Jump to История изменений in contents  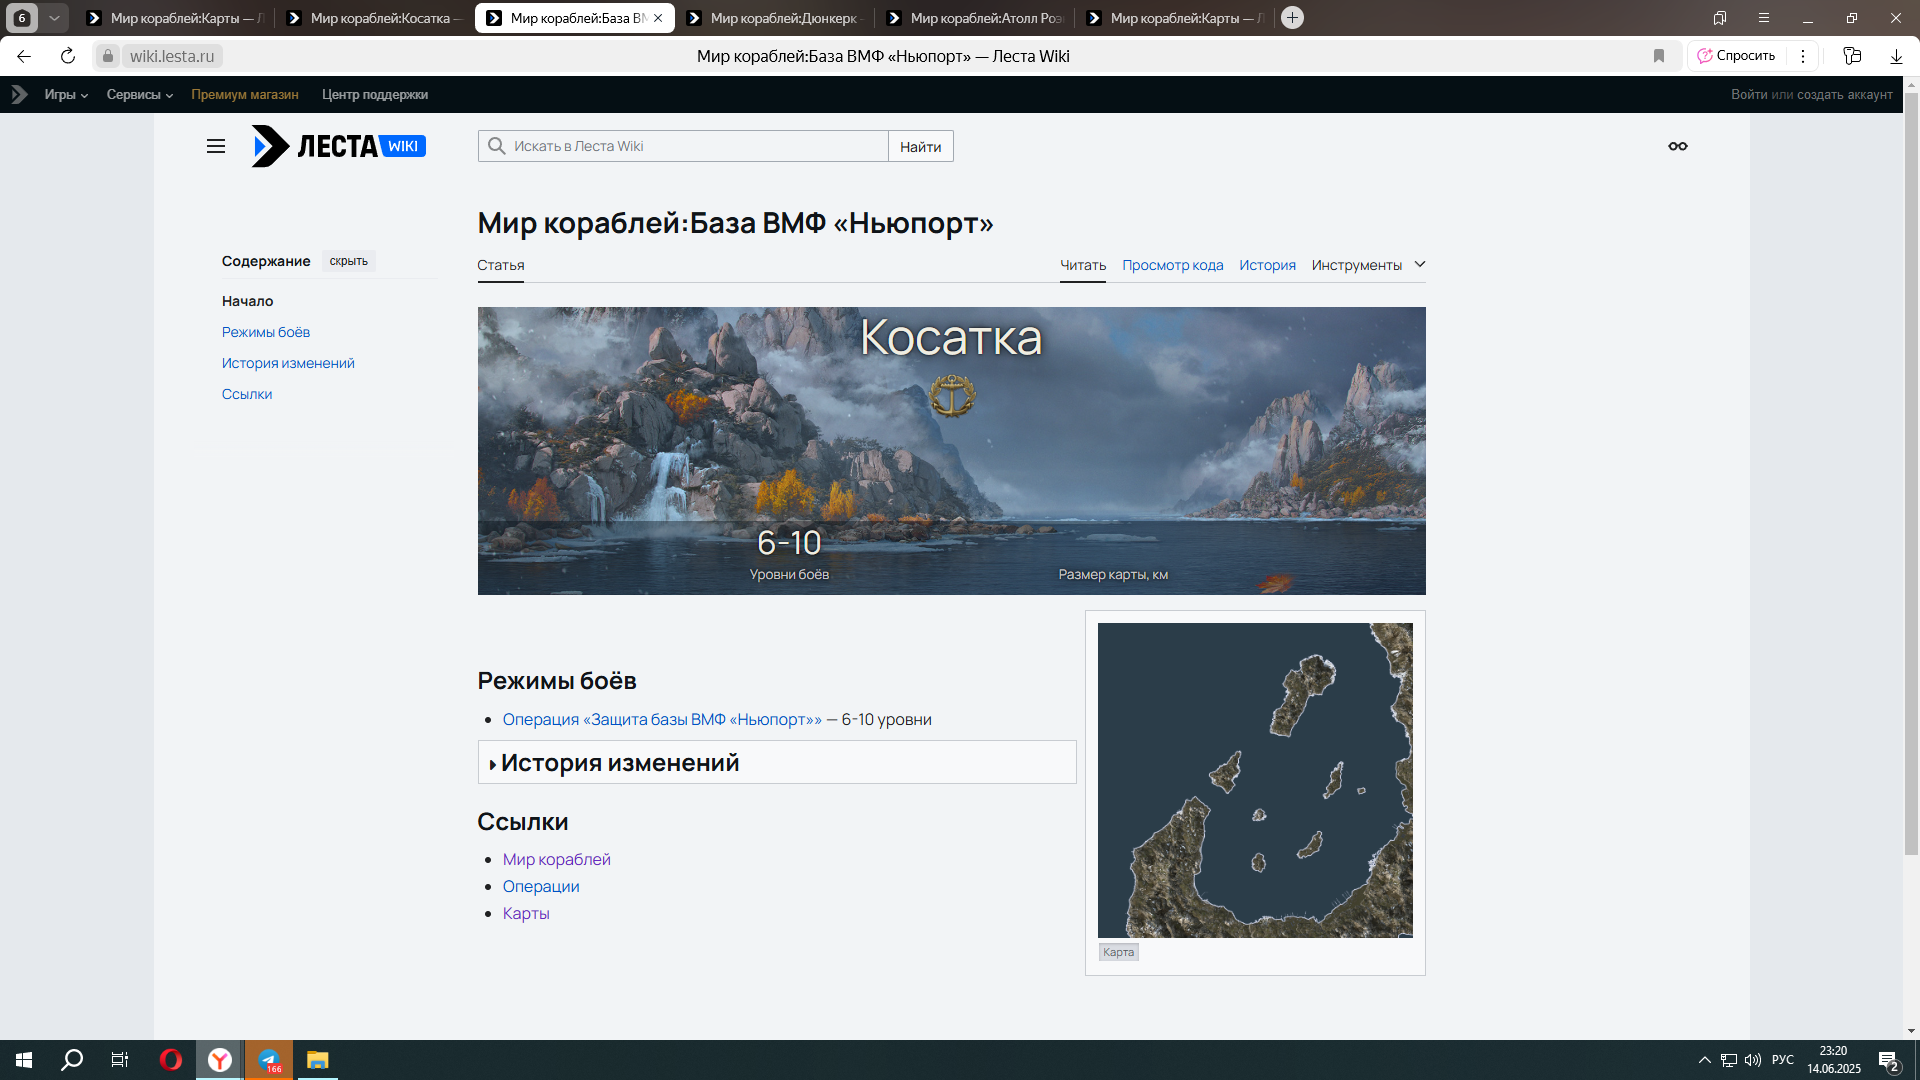coord(288,363)
